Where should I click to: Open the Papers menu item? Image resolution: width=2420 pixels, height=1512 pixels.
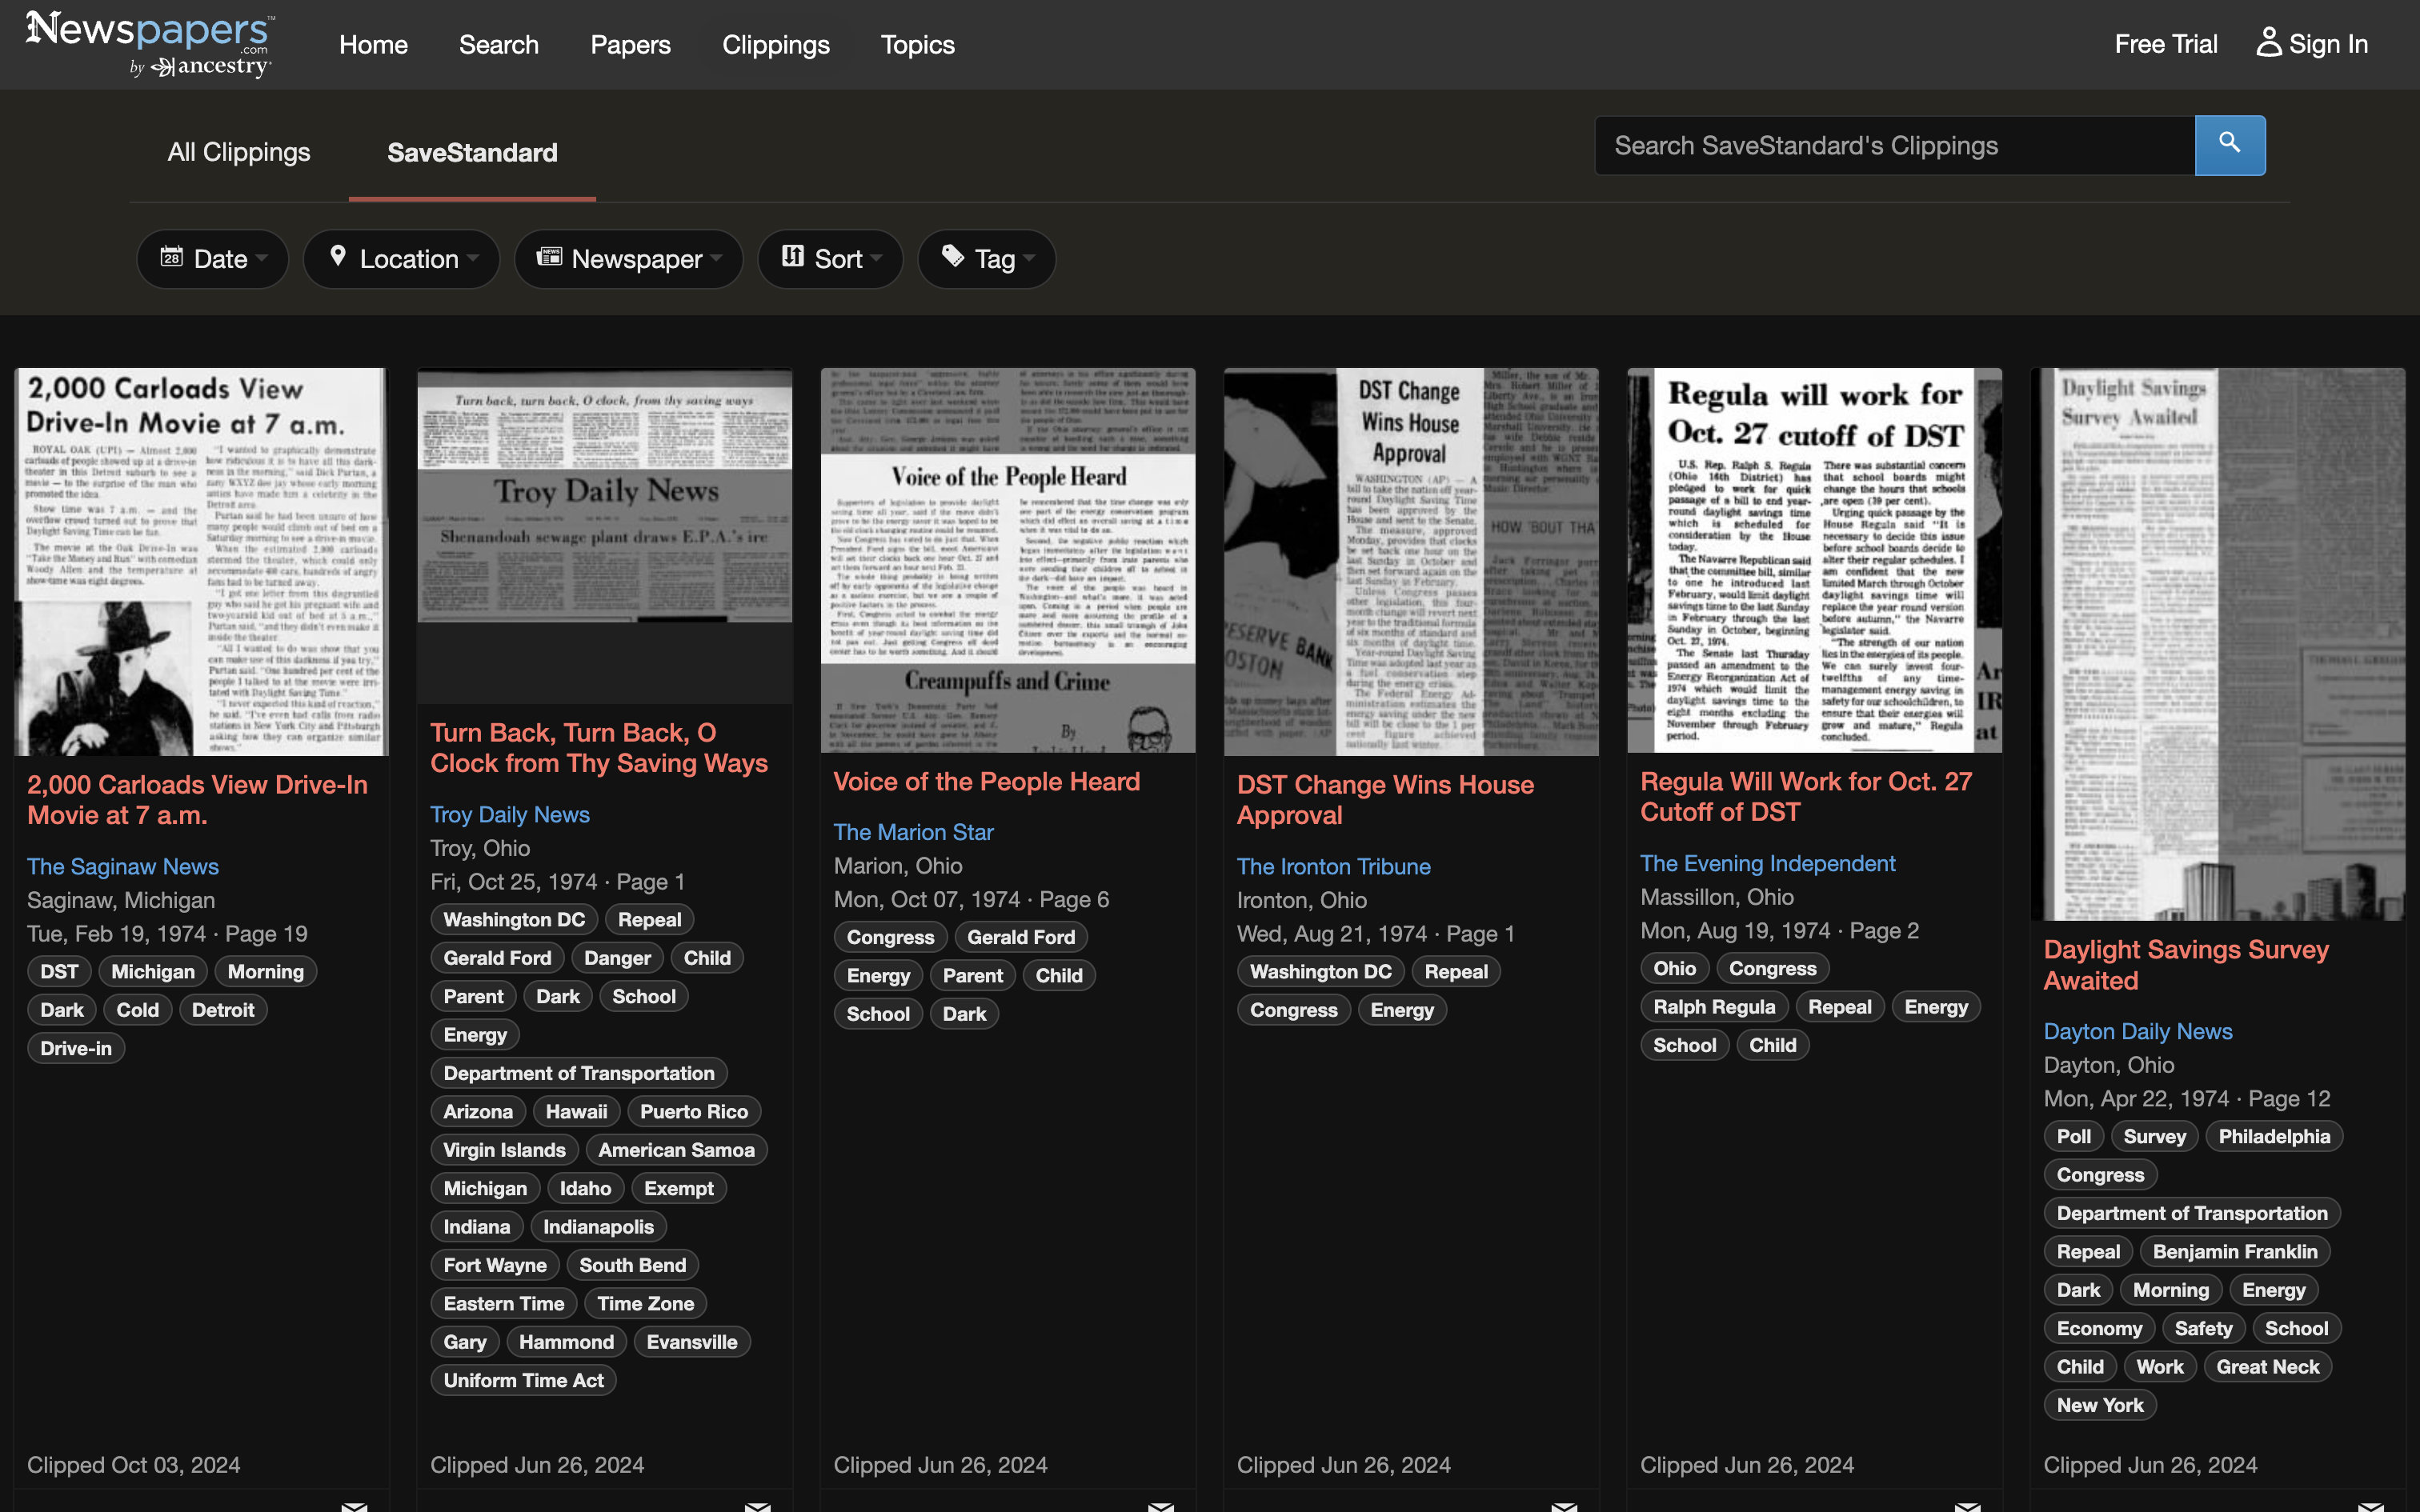click(630, 45)
